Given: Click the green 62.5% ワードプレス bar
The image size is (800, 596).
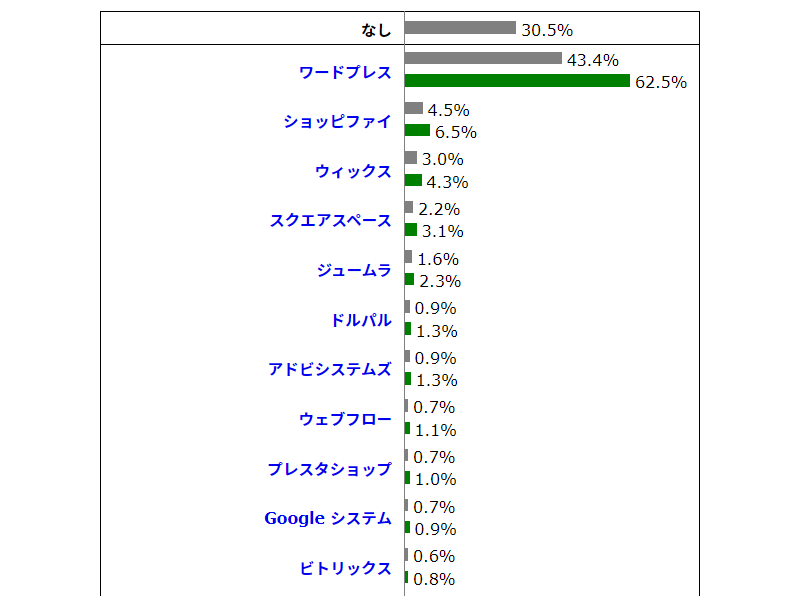Looking at the screenshot, I should [517, 81].
